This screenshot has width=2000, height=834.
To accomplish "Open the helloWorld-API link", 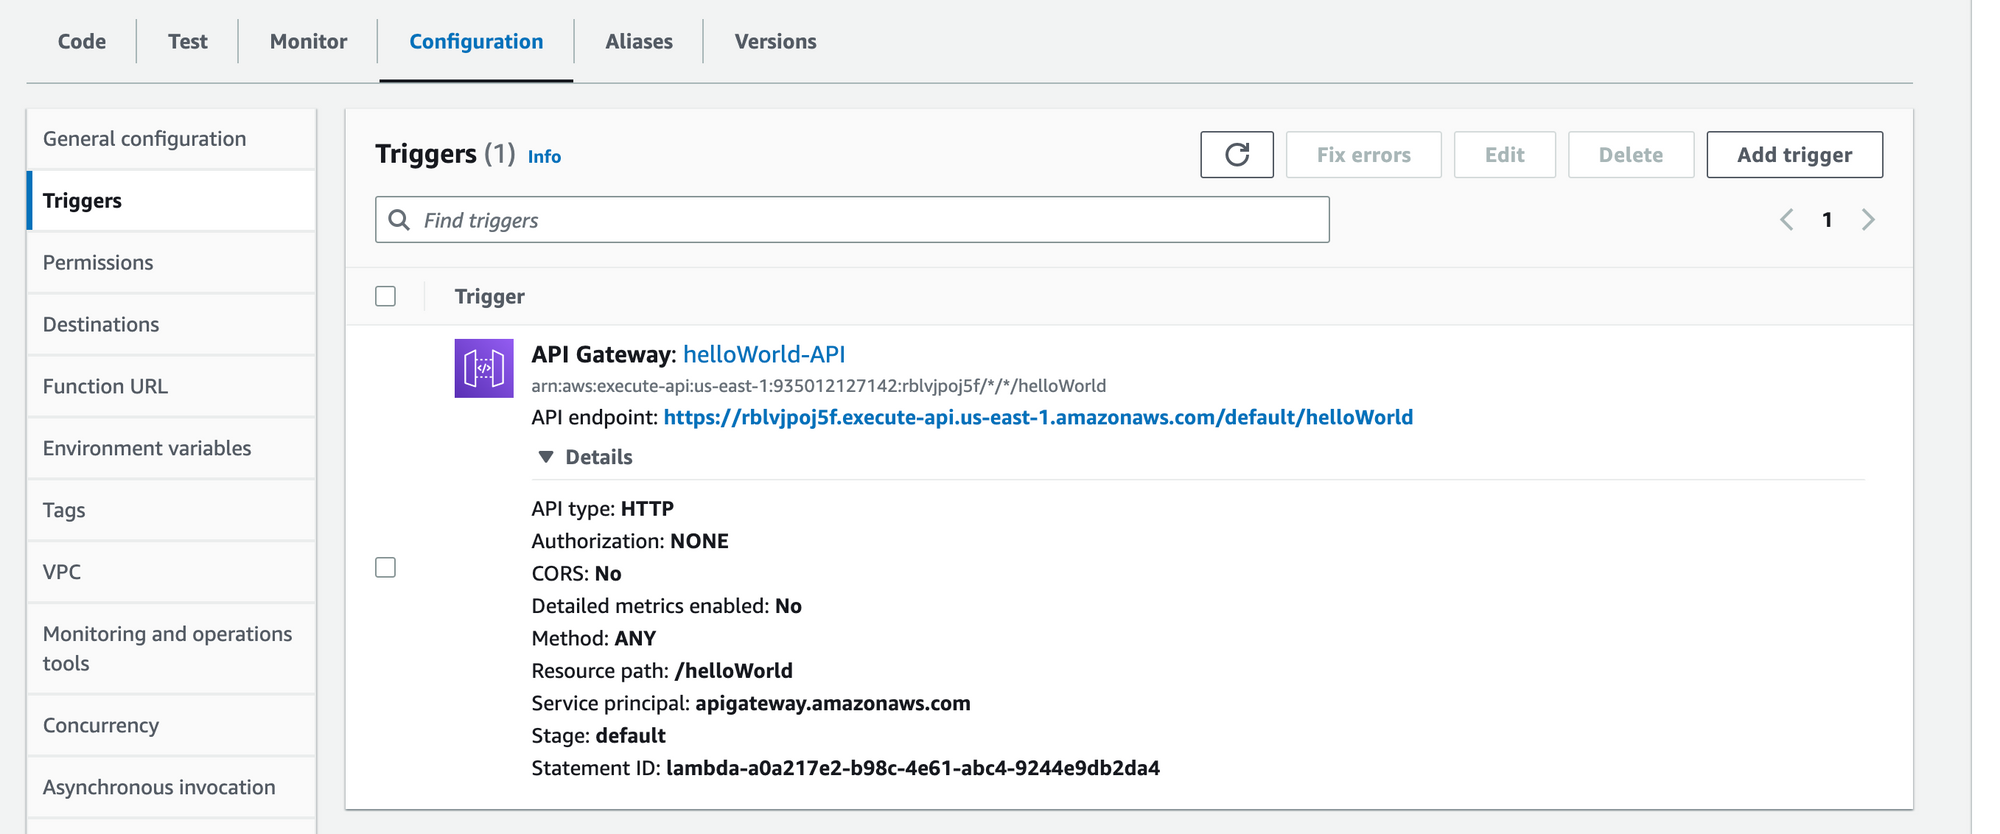I will tap(764, 354).
